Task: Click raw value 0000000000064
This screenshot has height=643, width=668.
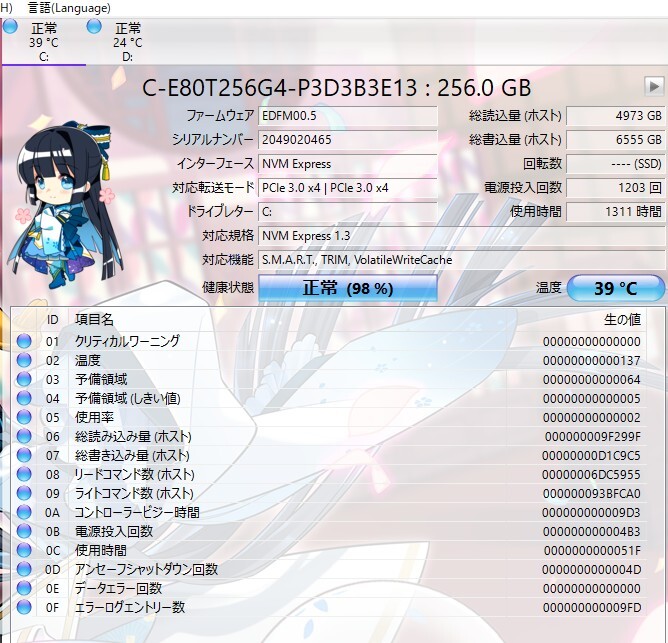Action: point(592,379)
